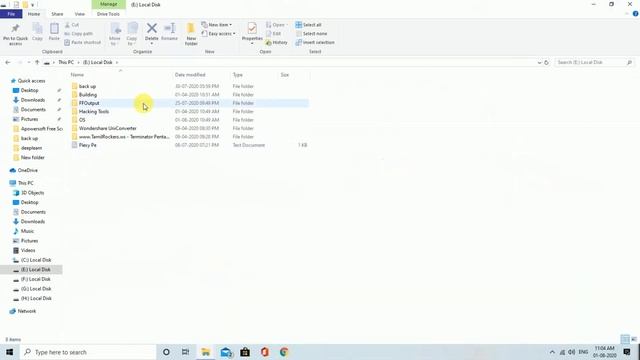Image resolution: width=640 pixels, height=360 pixels.
Task: Click the Start button on taskbar
Action: tap(9, 352)
